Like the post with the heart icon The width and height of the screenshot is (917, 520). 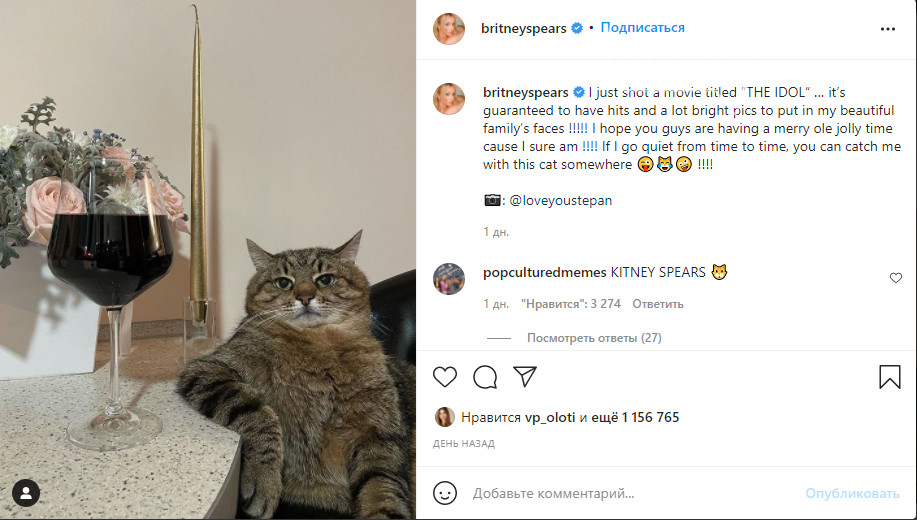coord(444,377)
